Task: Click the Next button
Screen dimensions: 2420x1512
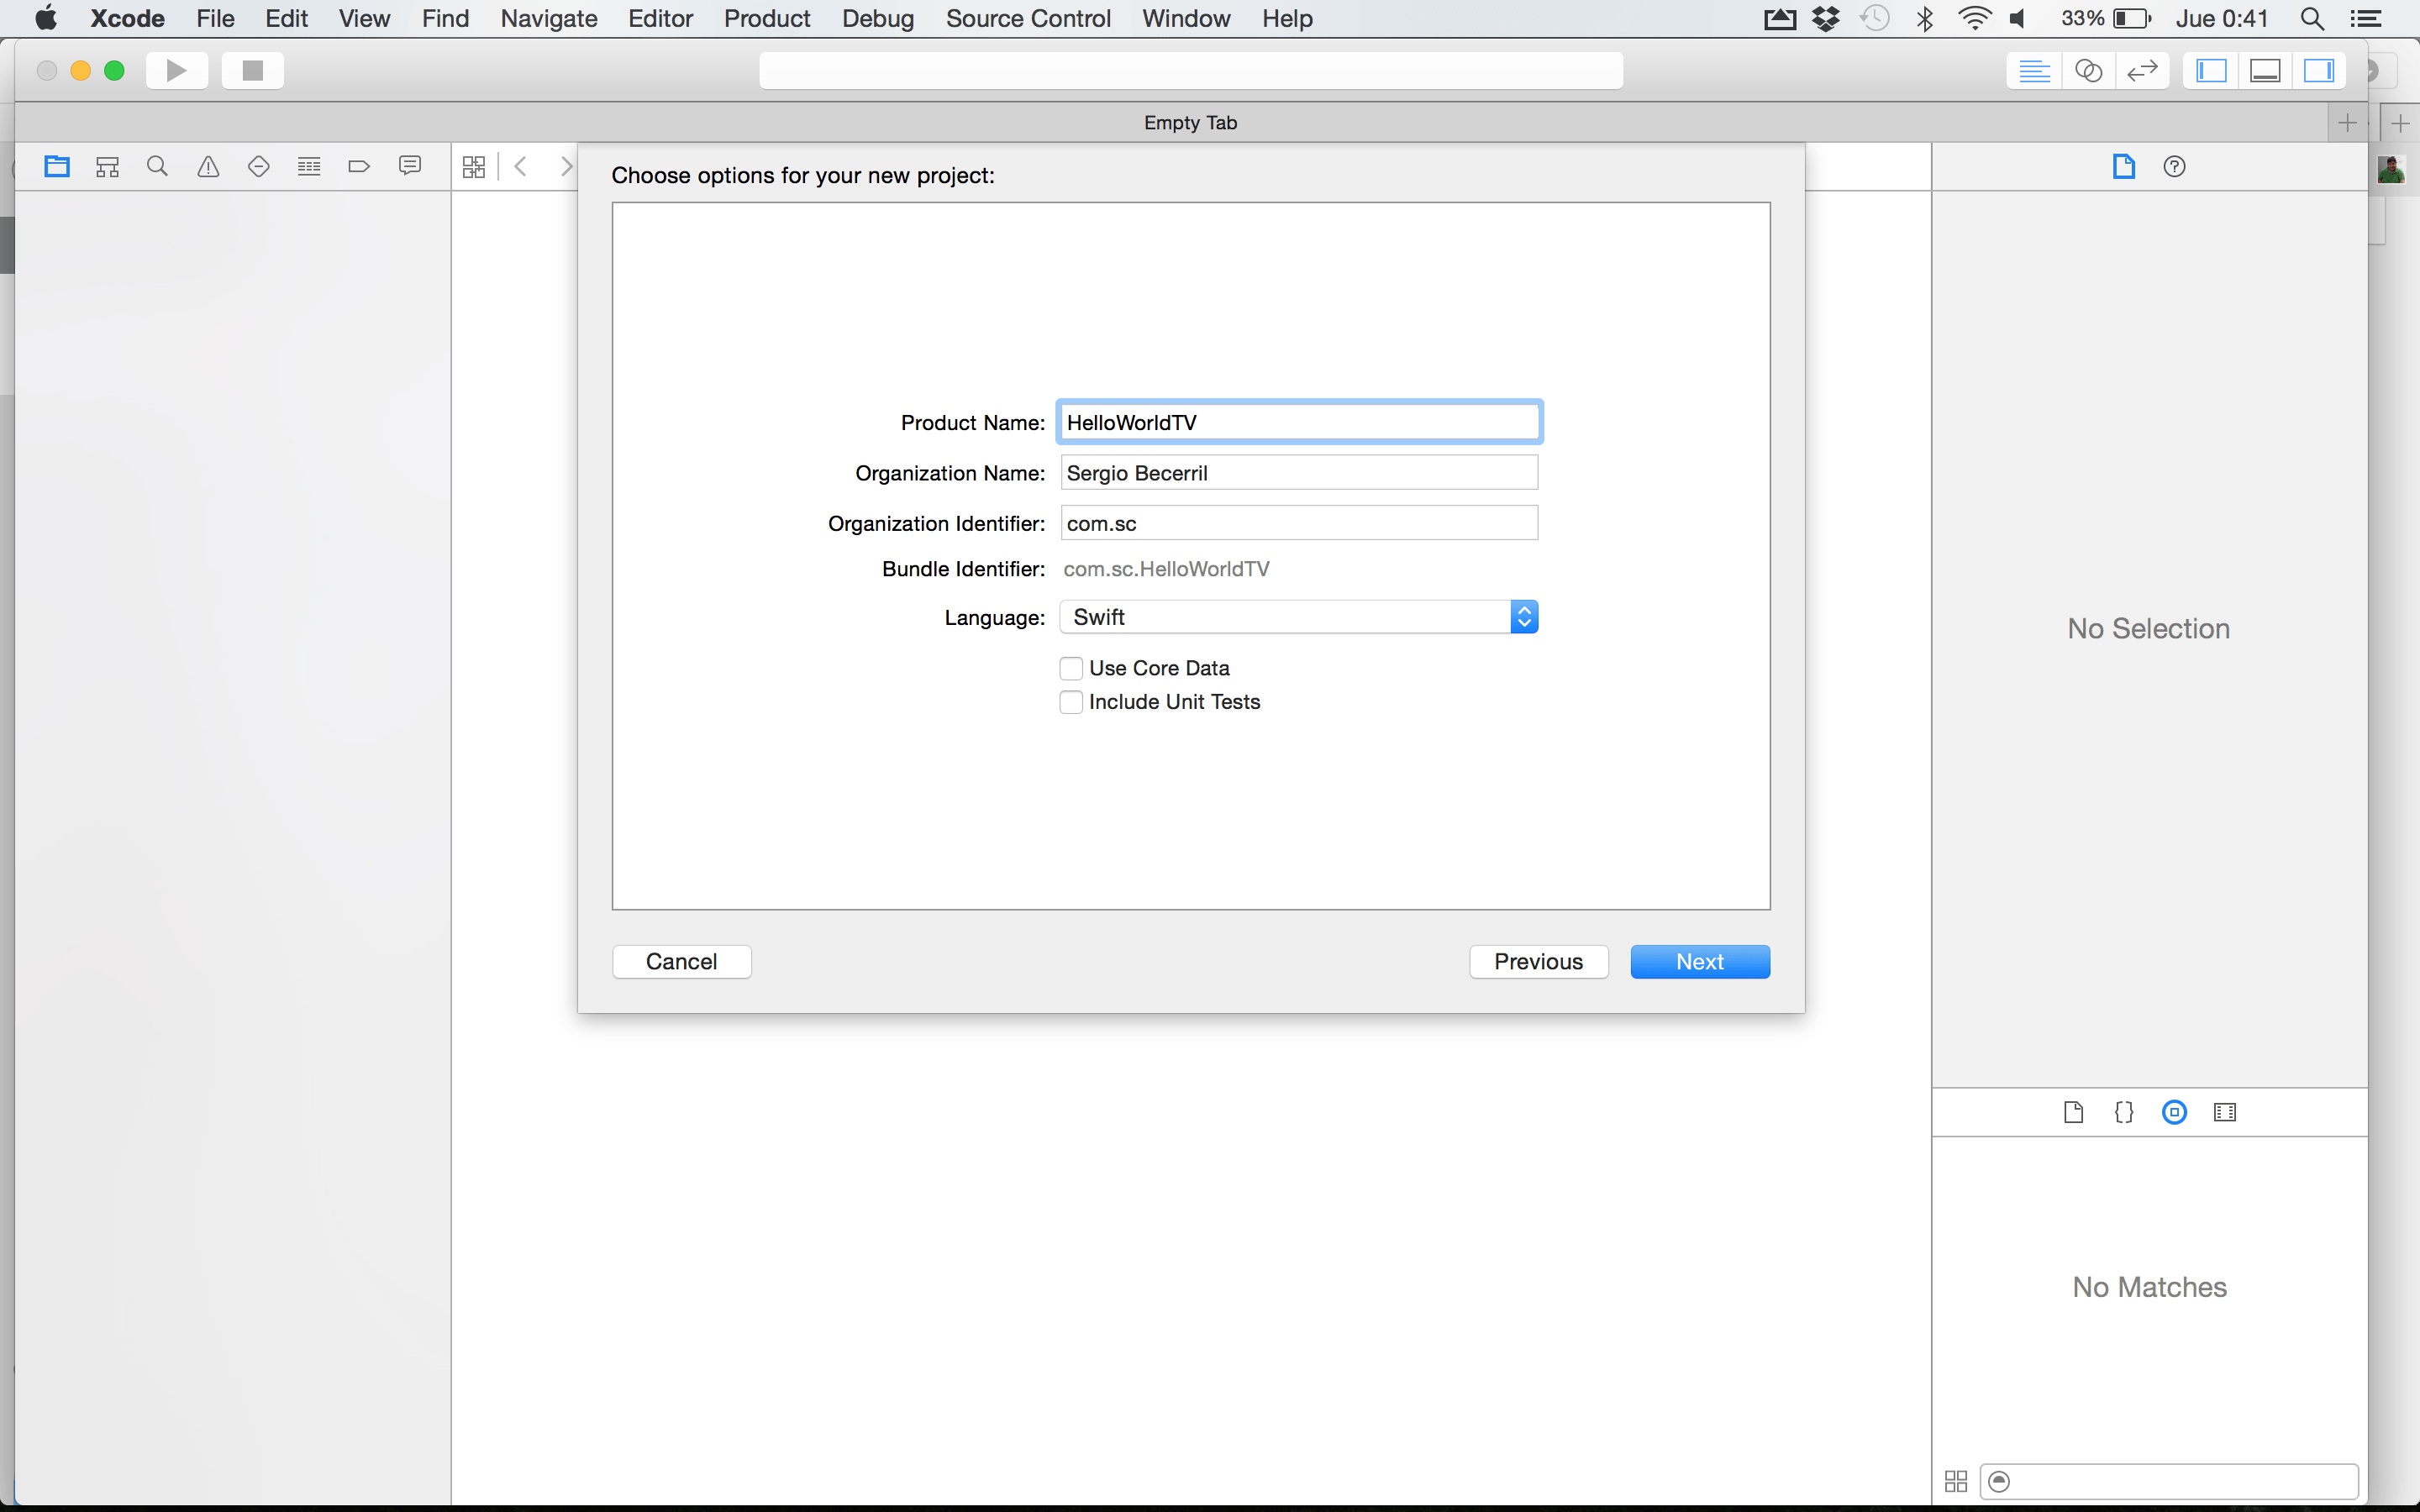Action: (x=1699, y=961)
